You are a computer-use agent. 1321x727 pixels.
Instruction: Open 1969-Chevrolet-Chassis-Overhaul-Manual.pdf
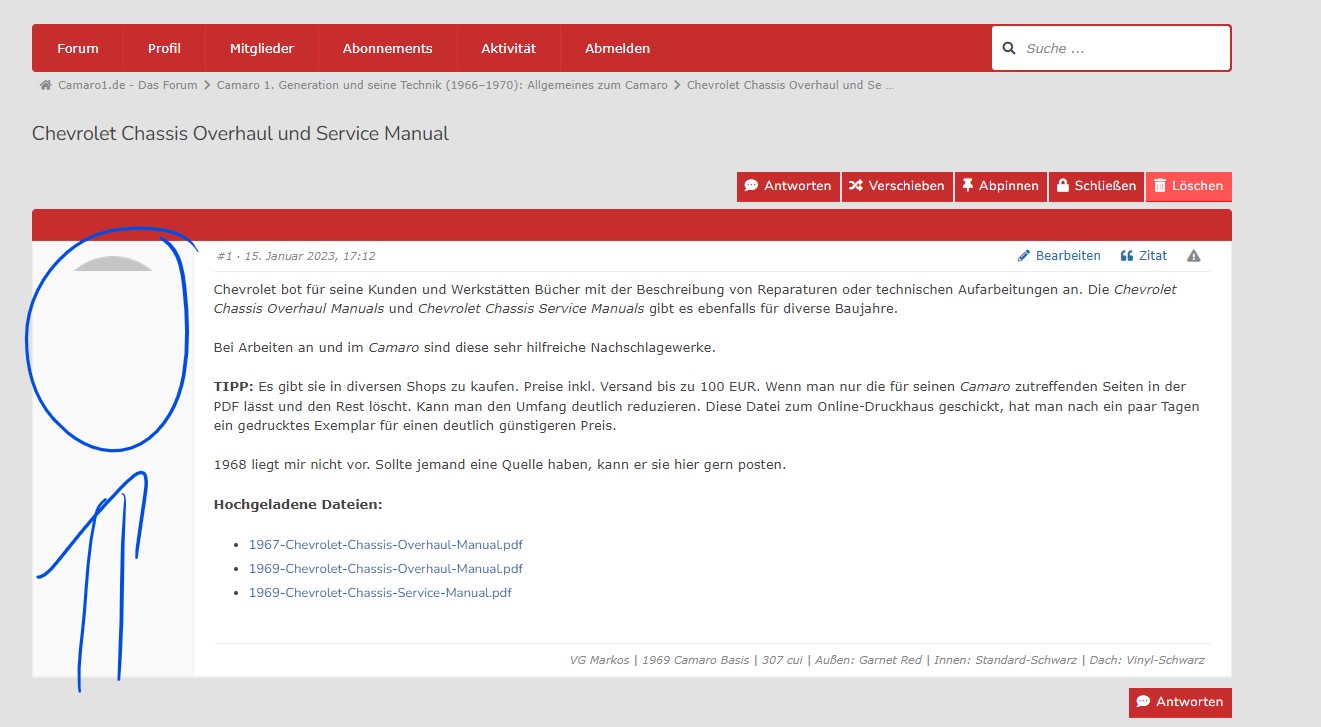[x=386, y=569]
